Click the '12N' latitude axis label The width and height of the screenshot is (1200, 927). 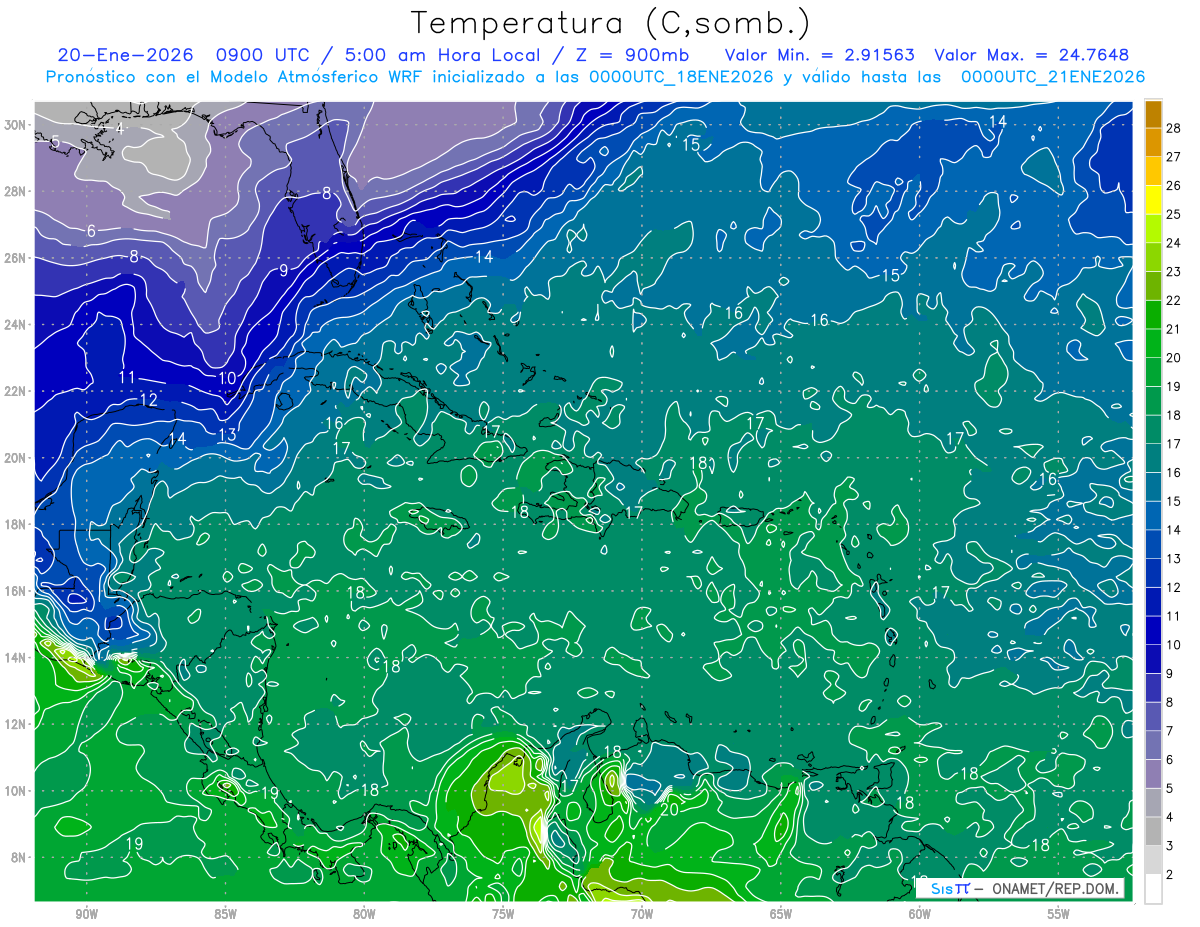pyautogui.click(x=15, y=724)
